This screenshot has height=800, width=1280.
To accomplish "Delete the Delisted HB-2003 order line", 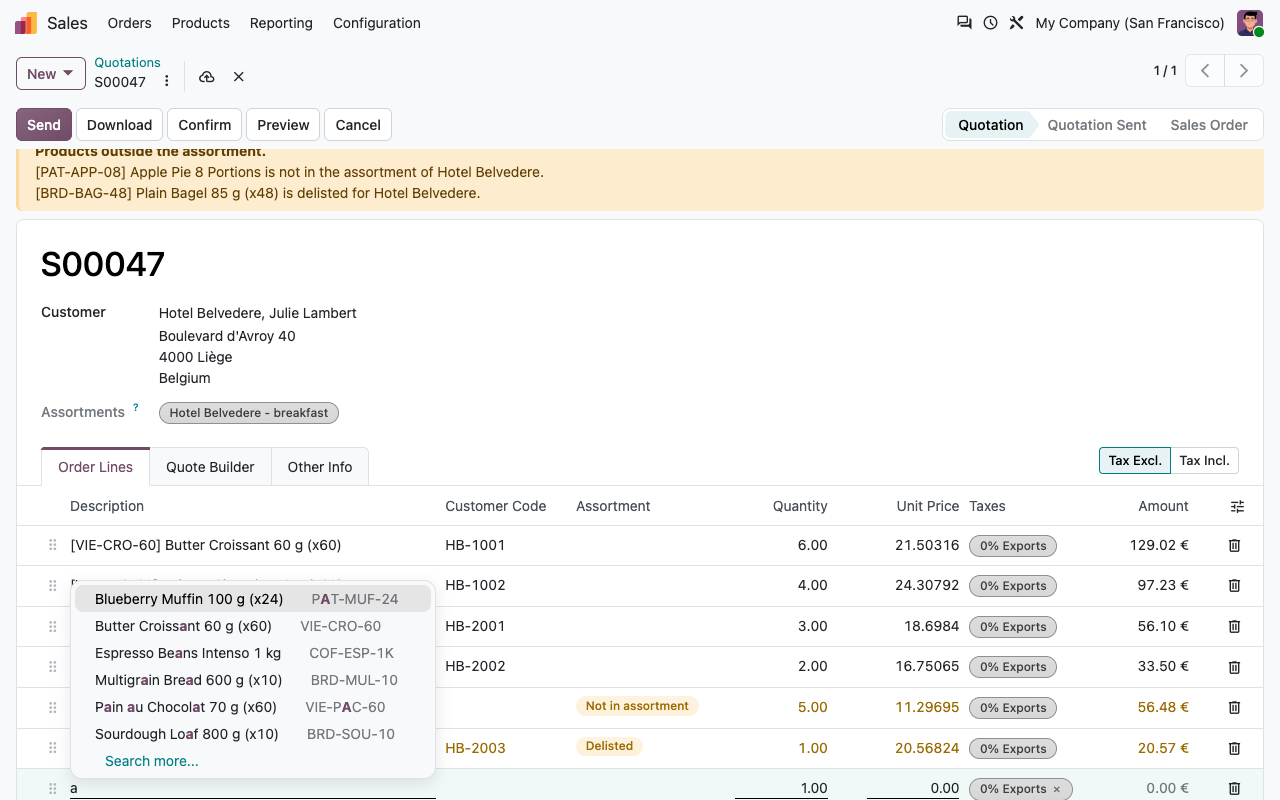I will coord(1234,748).
